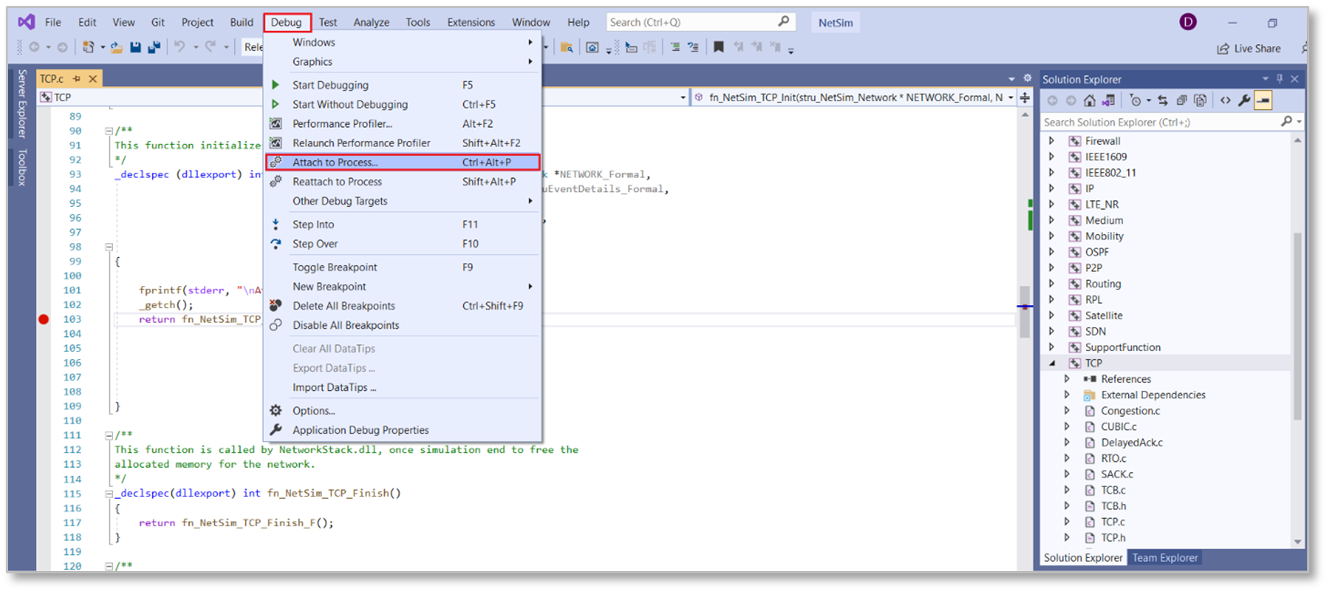The height and width of the screenshot is (592, 1328).
Task: Click the user account avatar D
Action: [x=1187, y=22]
